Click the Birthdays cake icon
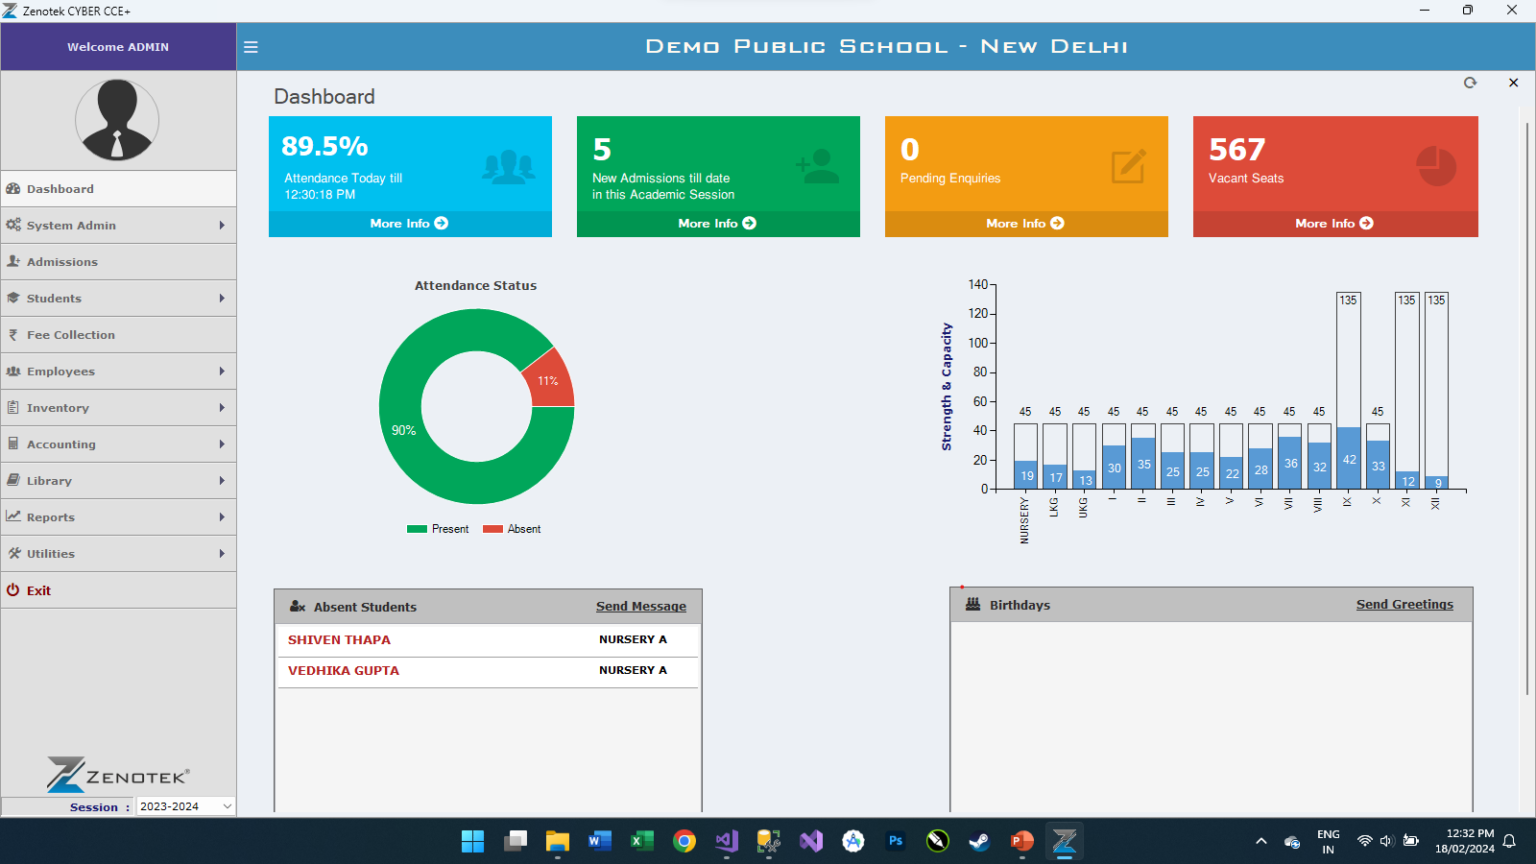 [x=973, y=605]
